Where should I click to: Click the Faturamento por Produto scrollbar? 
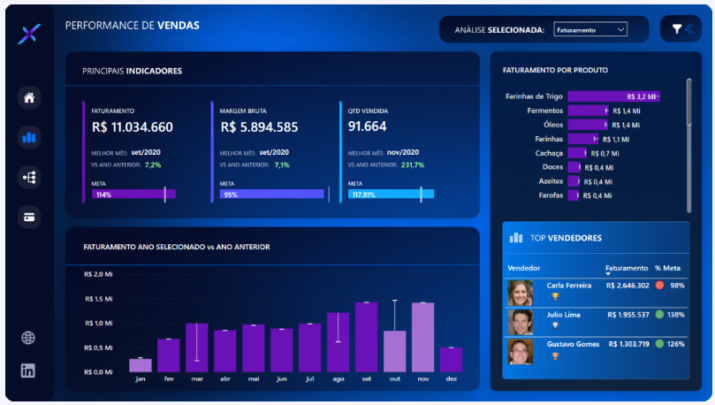(x=687, y=102)
